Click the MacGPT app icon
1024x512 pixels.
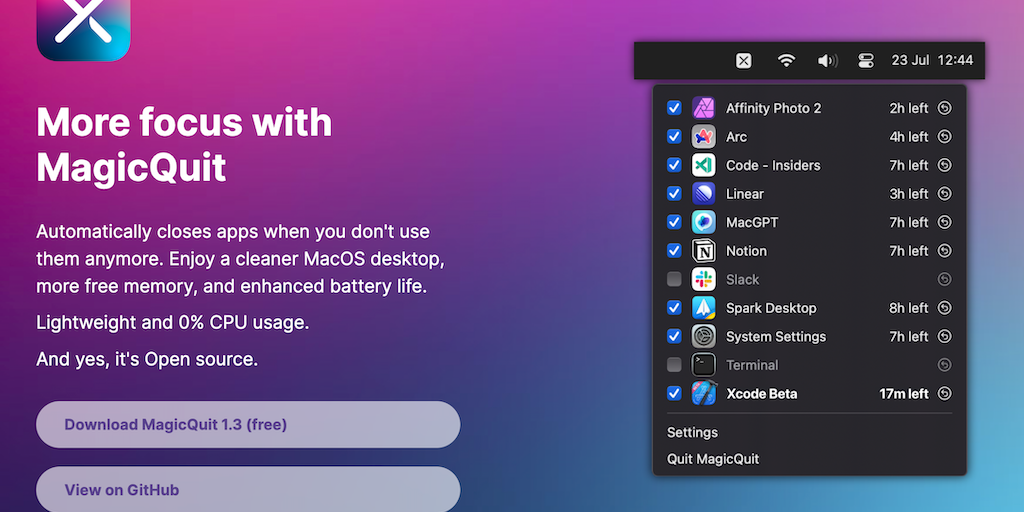coord(703,222)
